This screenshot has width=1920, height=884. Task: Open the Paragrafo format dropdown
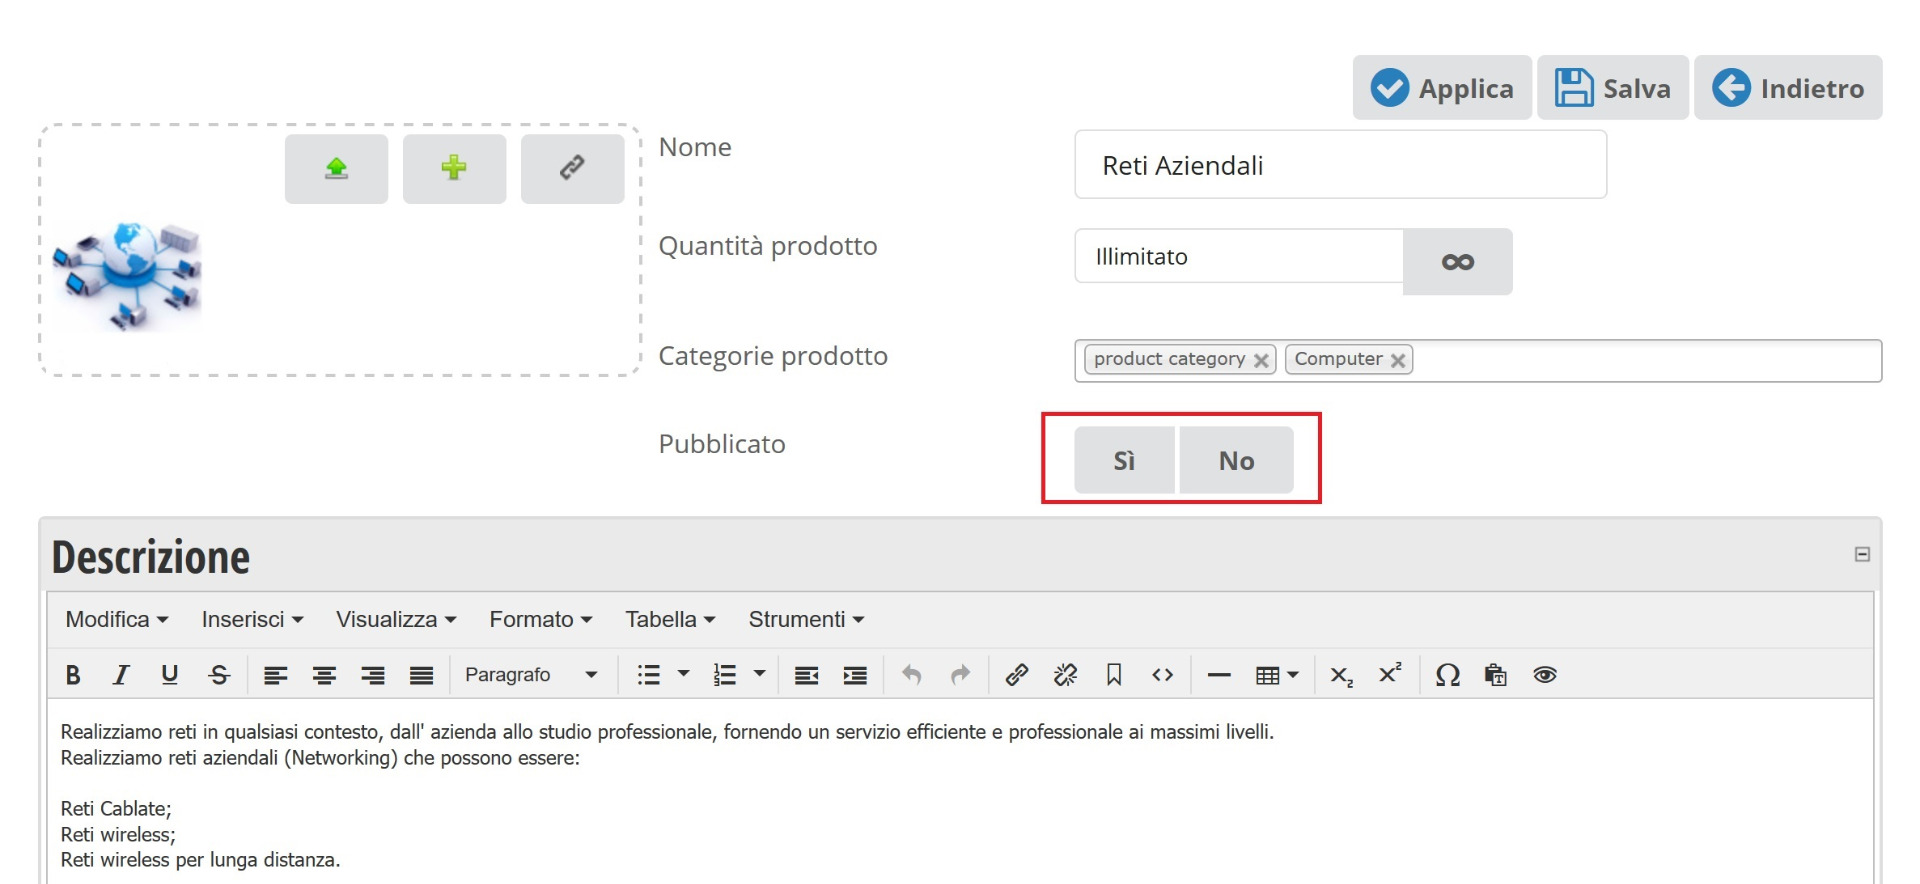pyautogui.click(x=531, y=675)
